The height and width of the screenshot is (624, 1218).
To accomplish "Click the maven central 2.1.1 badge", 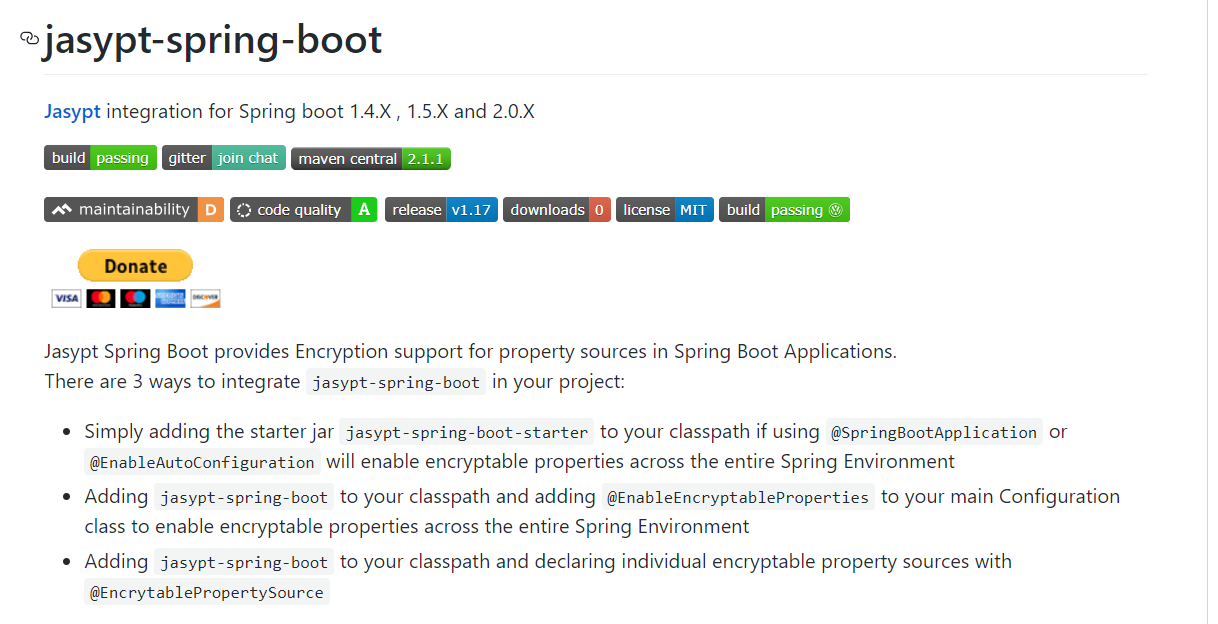I will pyautogui.click(x=371, y=158).
